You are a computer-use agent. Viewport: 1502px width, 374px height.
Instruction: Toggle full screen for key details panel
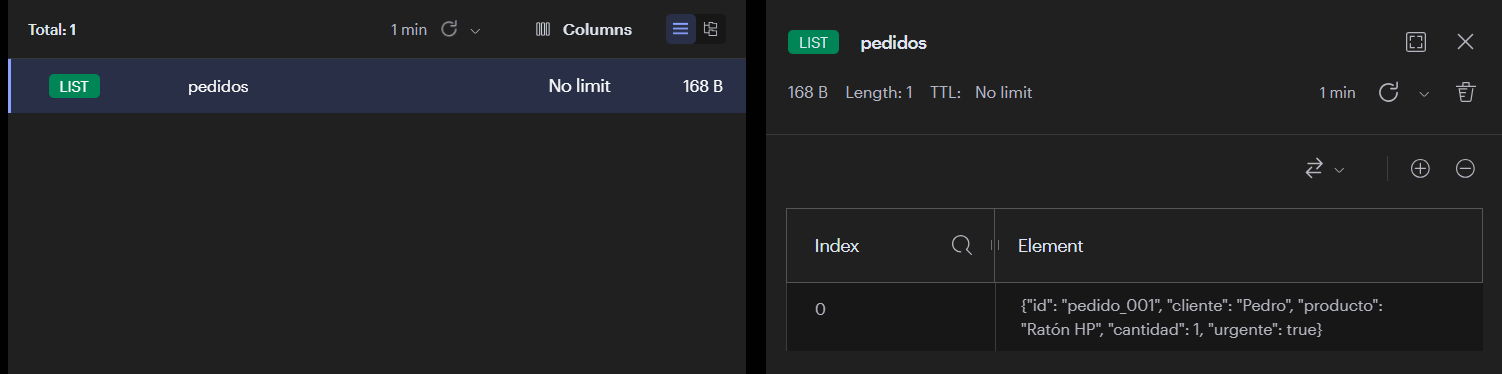tap(1416, 42)
